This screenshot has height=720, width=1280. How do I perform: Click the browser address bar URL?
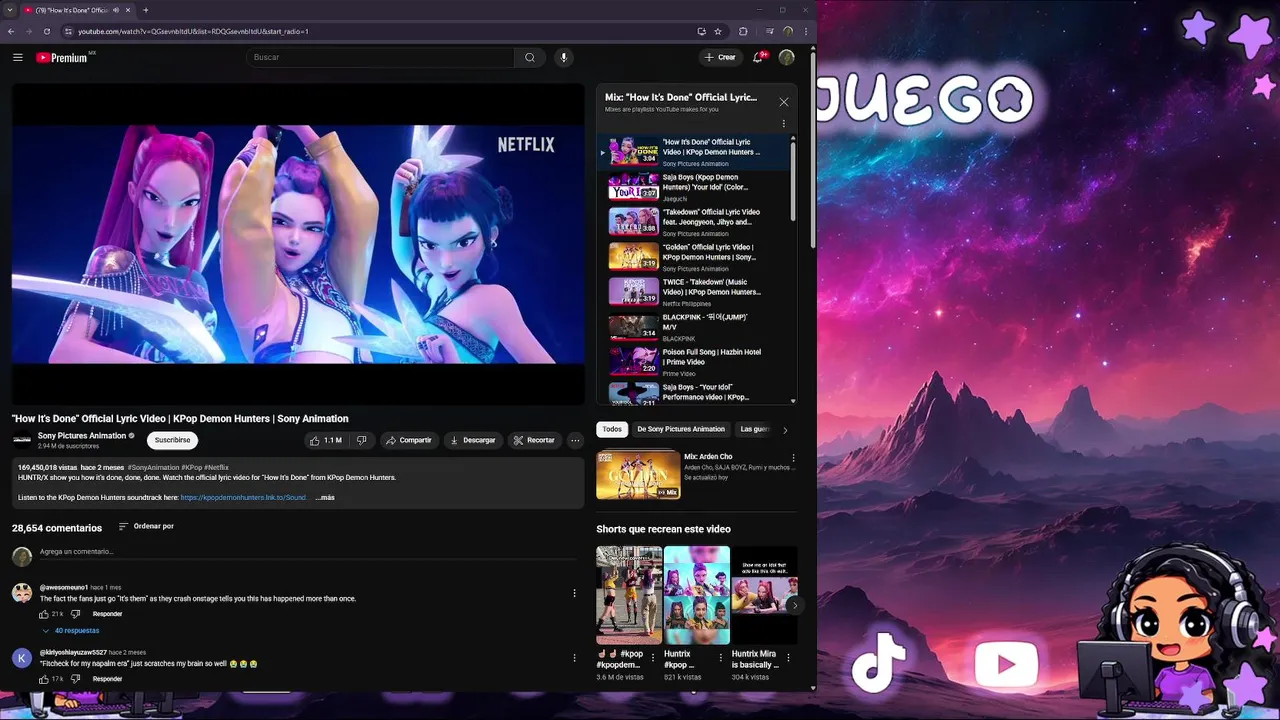click(193, 31)
